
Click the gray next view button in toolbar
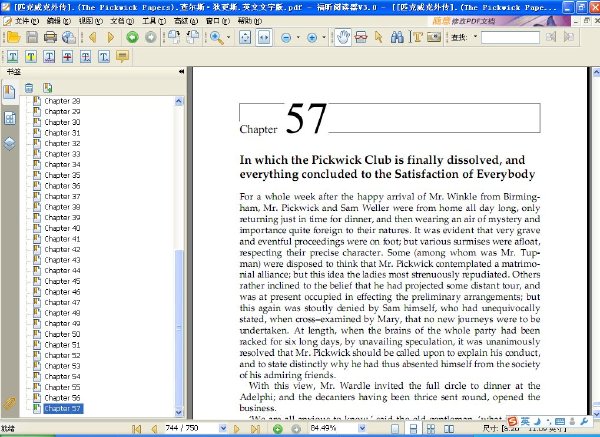click(151, 37)
